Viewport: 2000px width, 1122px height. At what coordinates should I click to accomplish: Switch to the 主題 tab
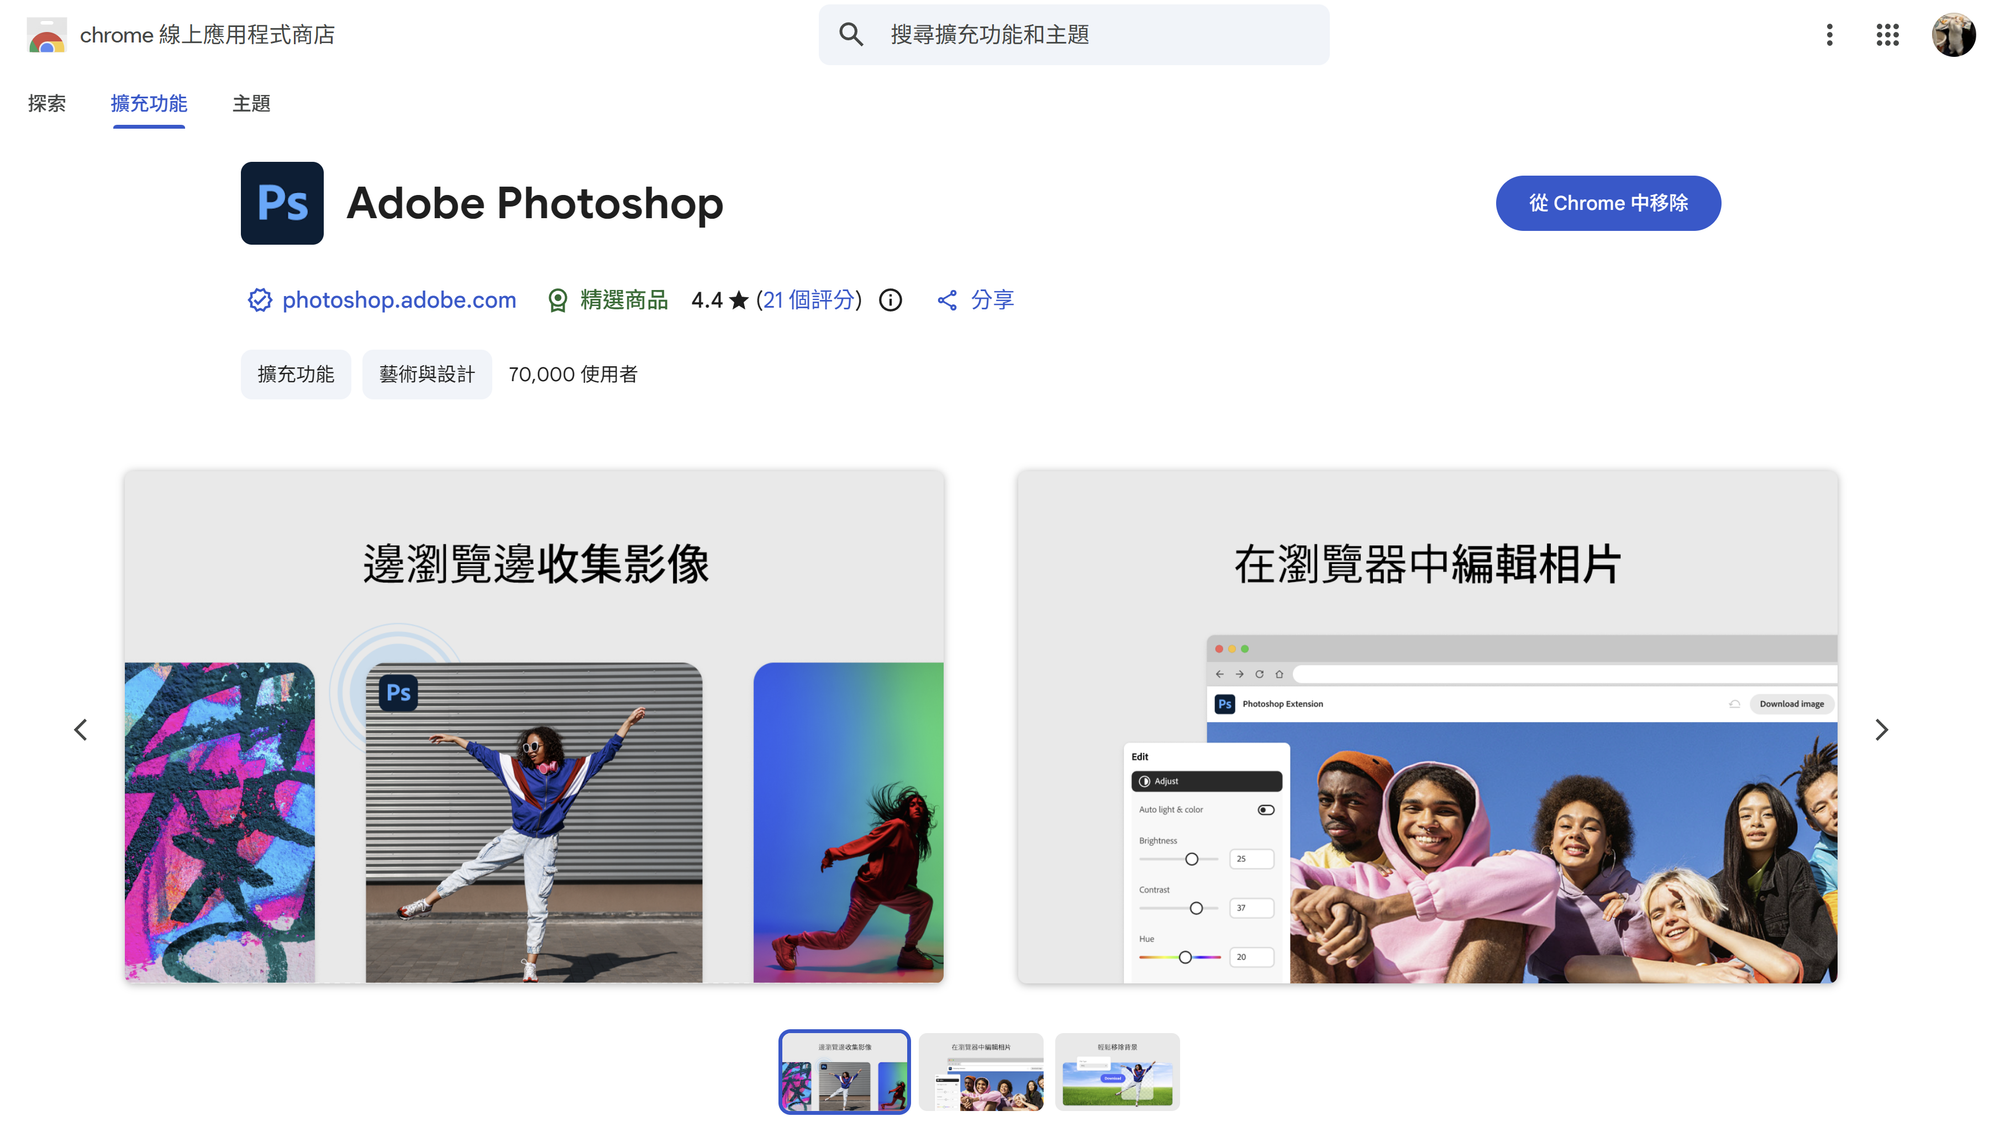click(x=251, y=104)
